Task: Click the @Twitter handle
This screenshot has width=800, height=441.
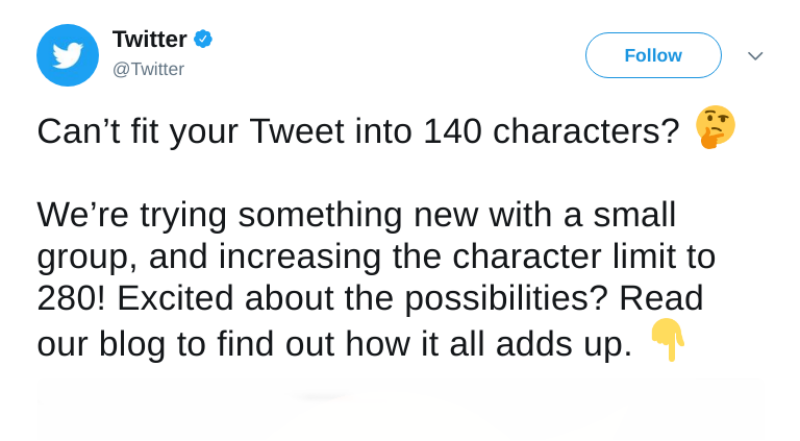Action: [x=148, y=69]
